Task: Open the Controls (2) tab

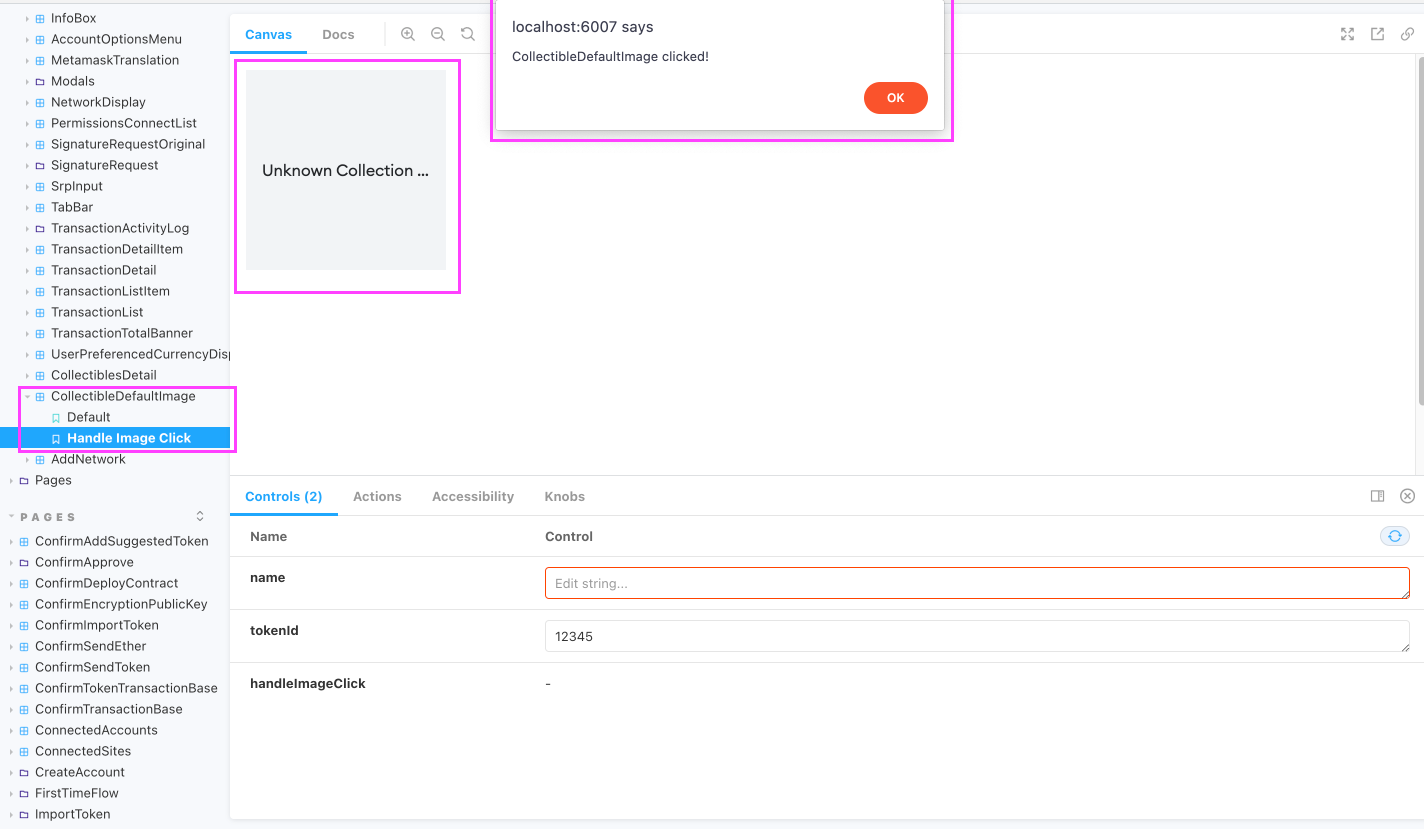Action: pos(284,496)
